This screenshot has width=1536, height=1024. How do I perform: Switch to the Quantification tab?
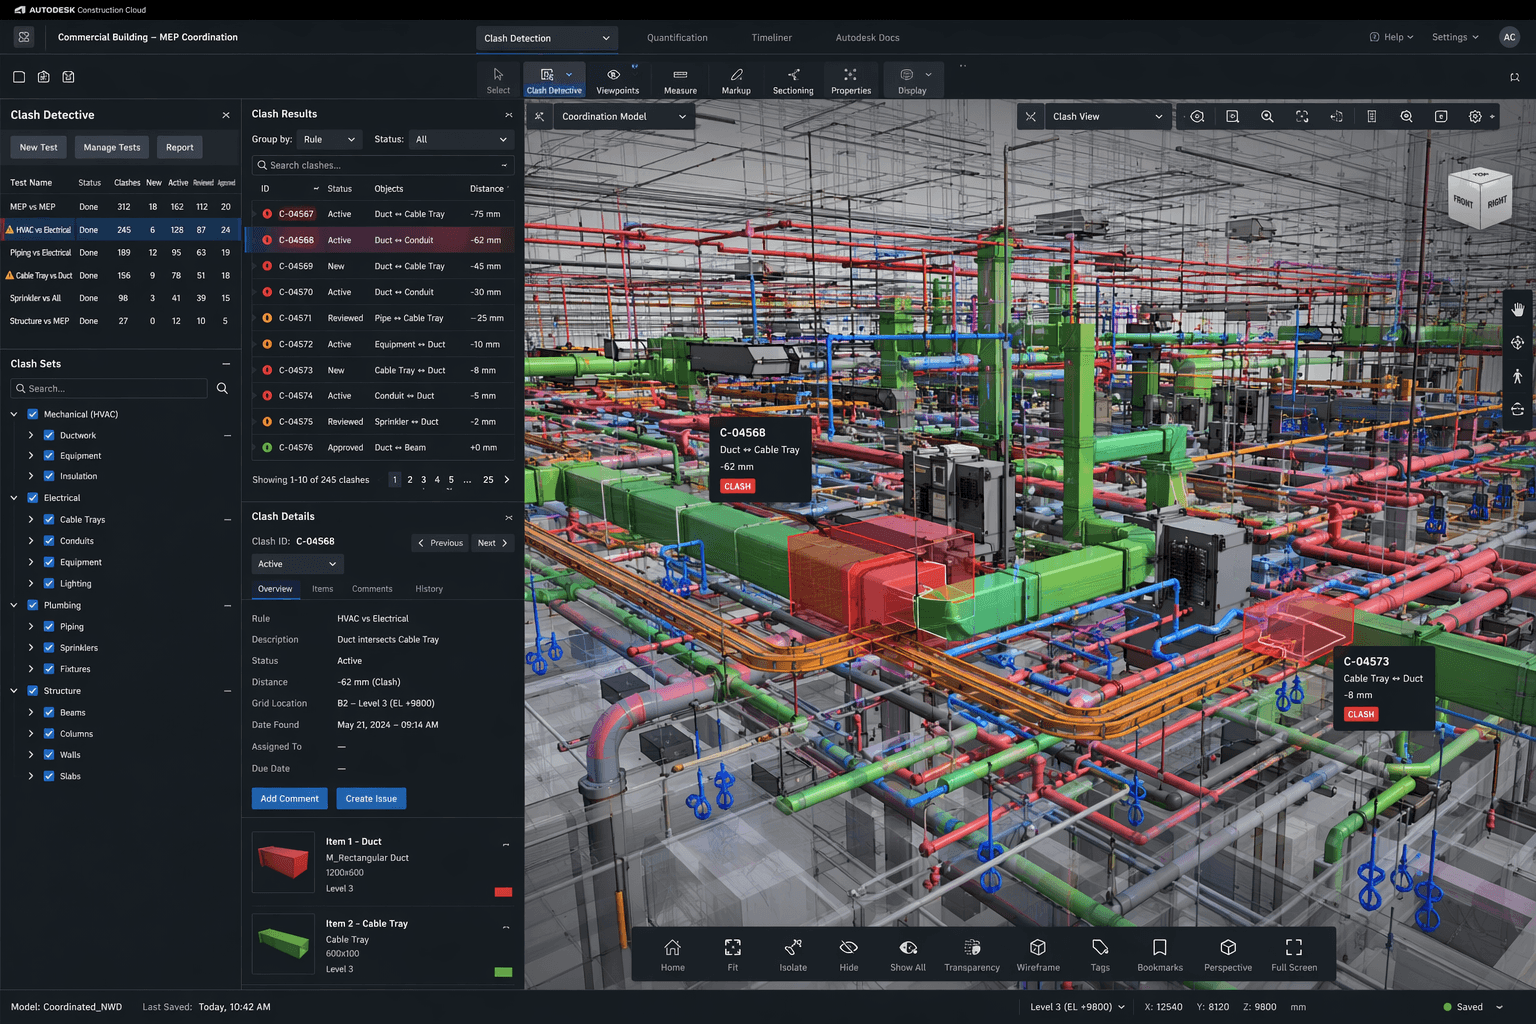[677, 38]
